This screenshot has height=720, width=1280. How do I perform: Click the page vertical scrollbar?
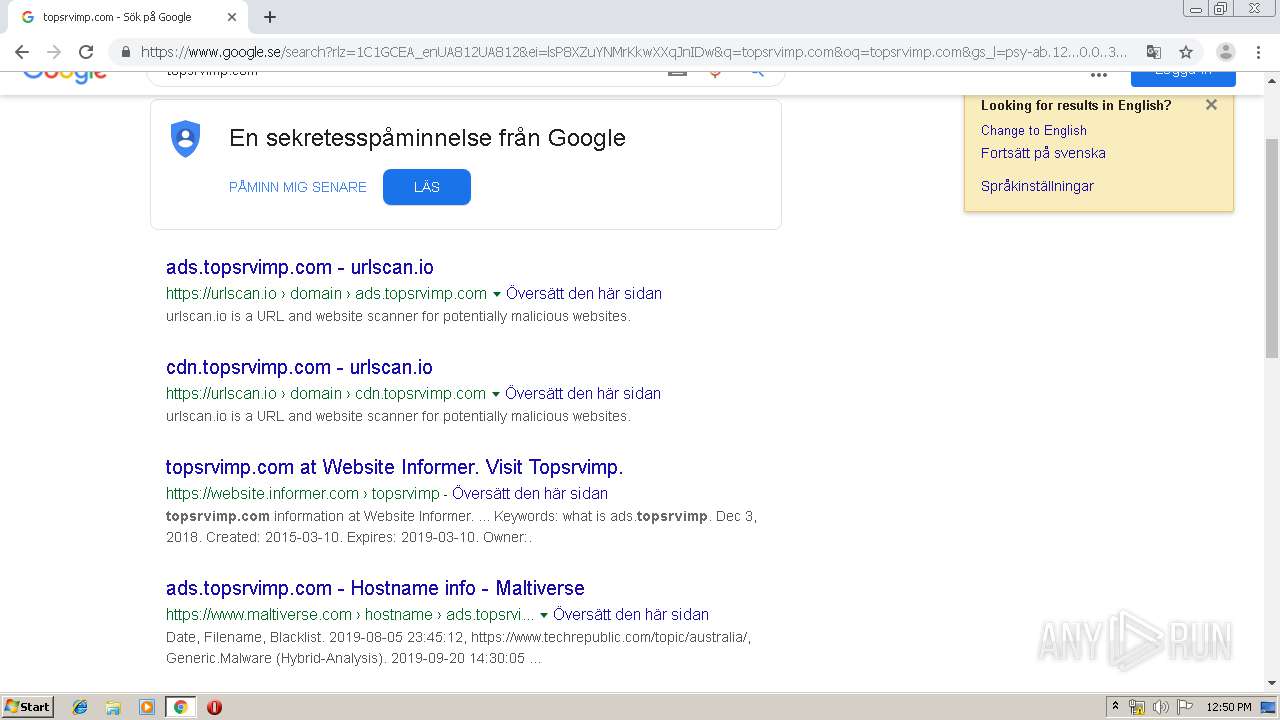(1272, 250)
